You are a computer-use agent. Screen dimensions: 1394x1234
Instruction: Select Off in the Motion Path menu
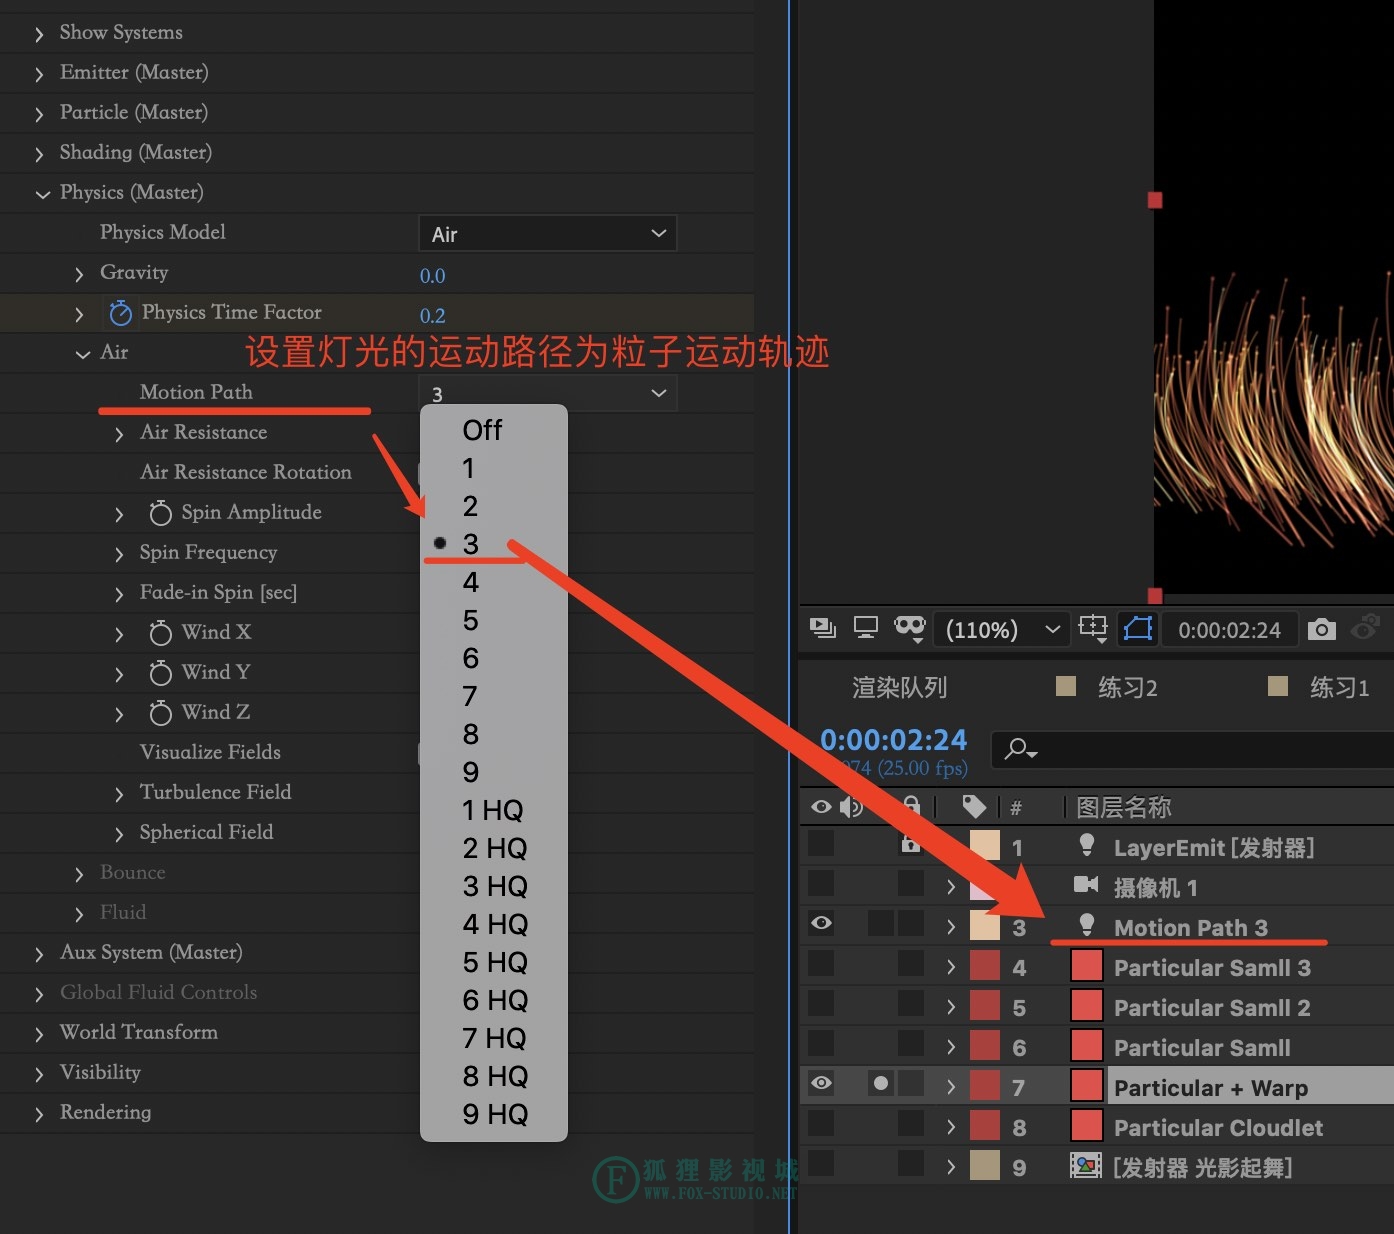[494, 430]
